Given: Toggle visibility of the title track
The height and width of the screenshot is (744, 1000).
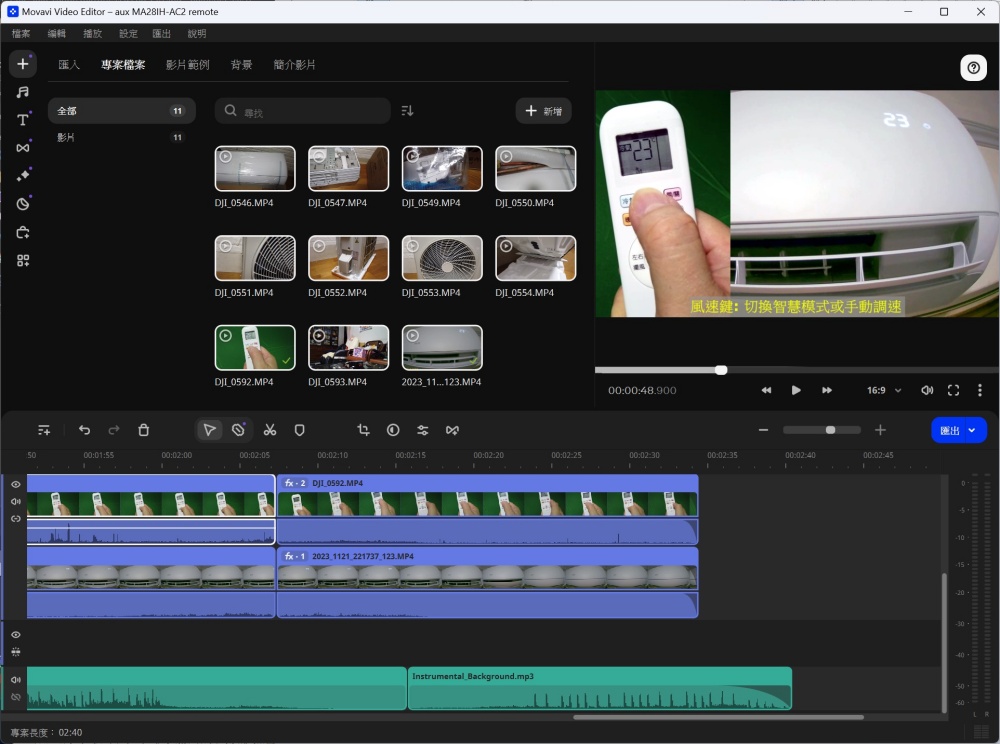Looking at the screenshot, I should [16, 635].
